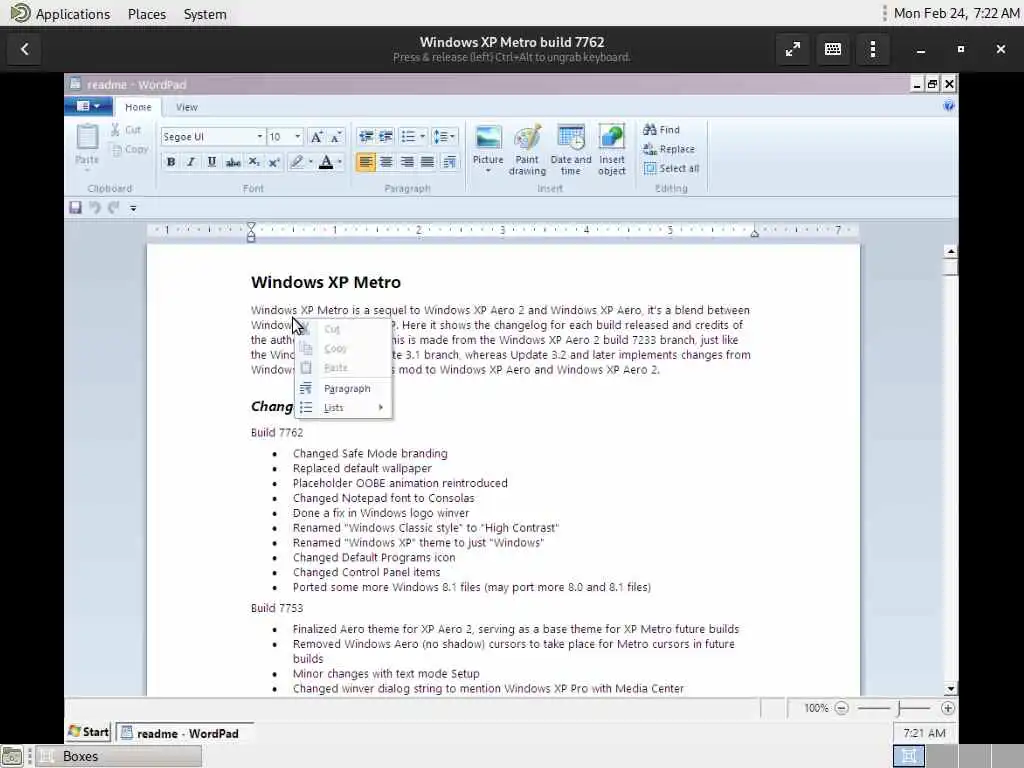Viewport: 1024px width, 768px height.
Task: Switch to the Home ribbon tab
Action: 138,107
